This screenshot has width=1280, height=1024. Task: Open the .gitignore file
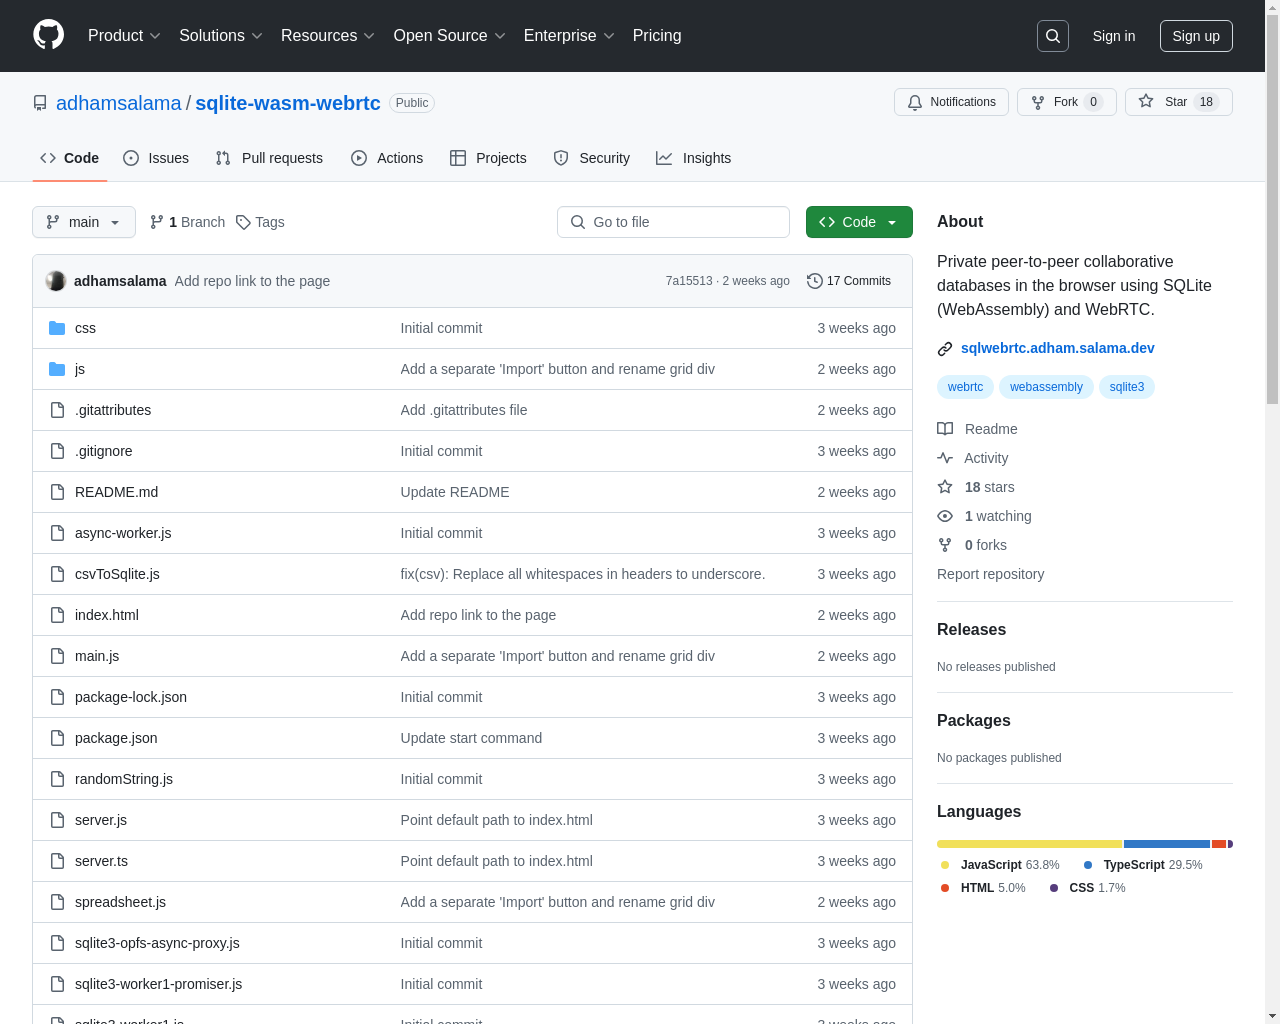tap(103, 451)
